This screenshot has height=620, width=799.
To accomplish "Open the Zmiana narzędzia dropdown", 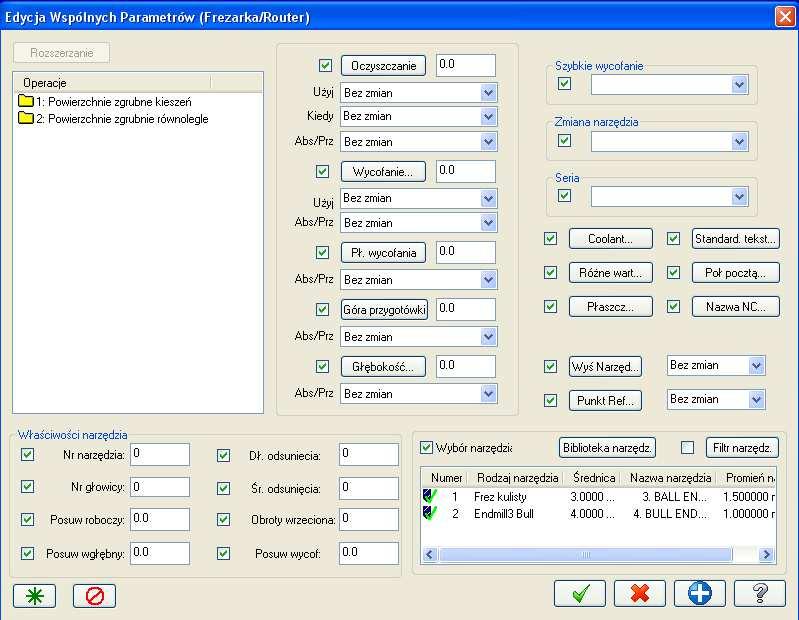I will tap(670, 142).
